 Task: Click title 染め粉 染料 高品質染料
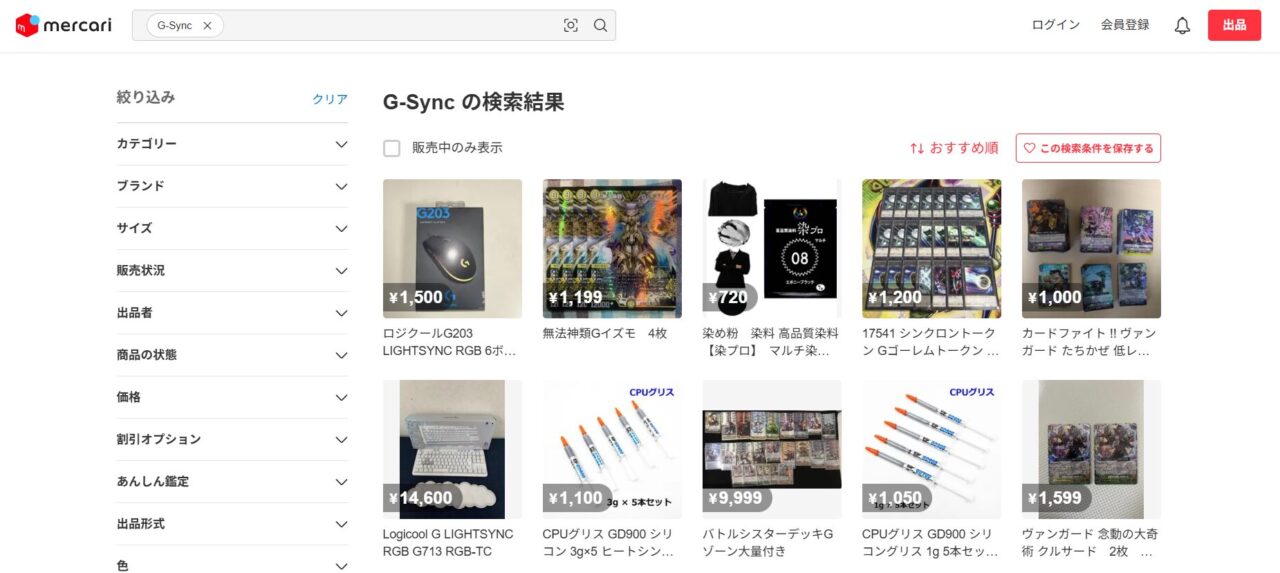(x=771, y=342)
